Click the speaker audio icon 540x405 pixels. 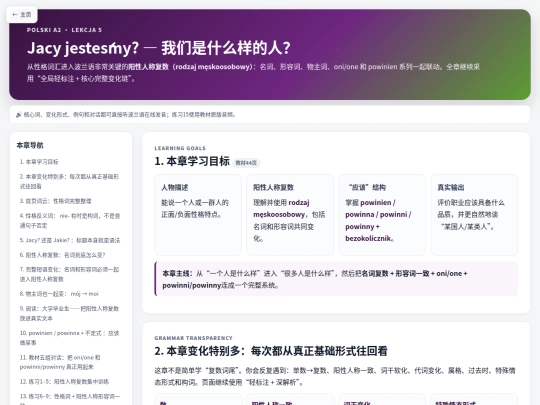click(19, 115)
